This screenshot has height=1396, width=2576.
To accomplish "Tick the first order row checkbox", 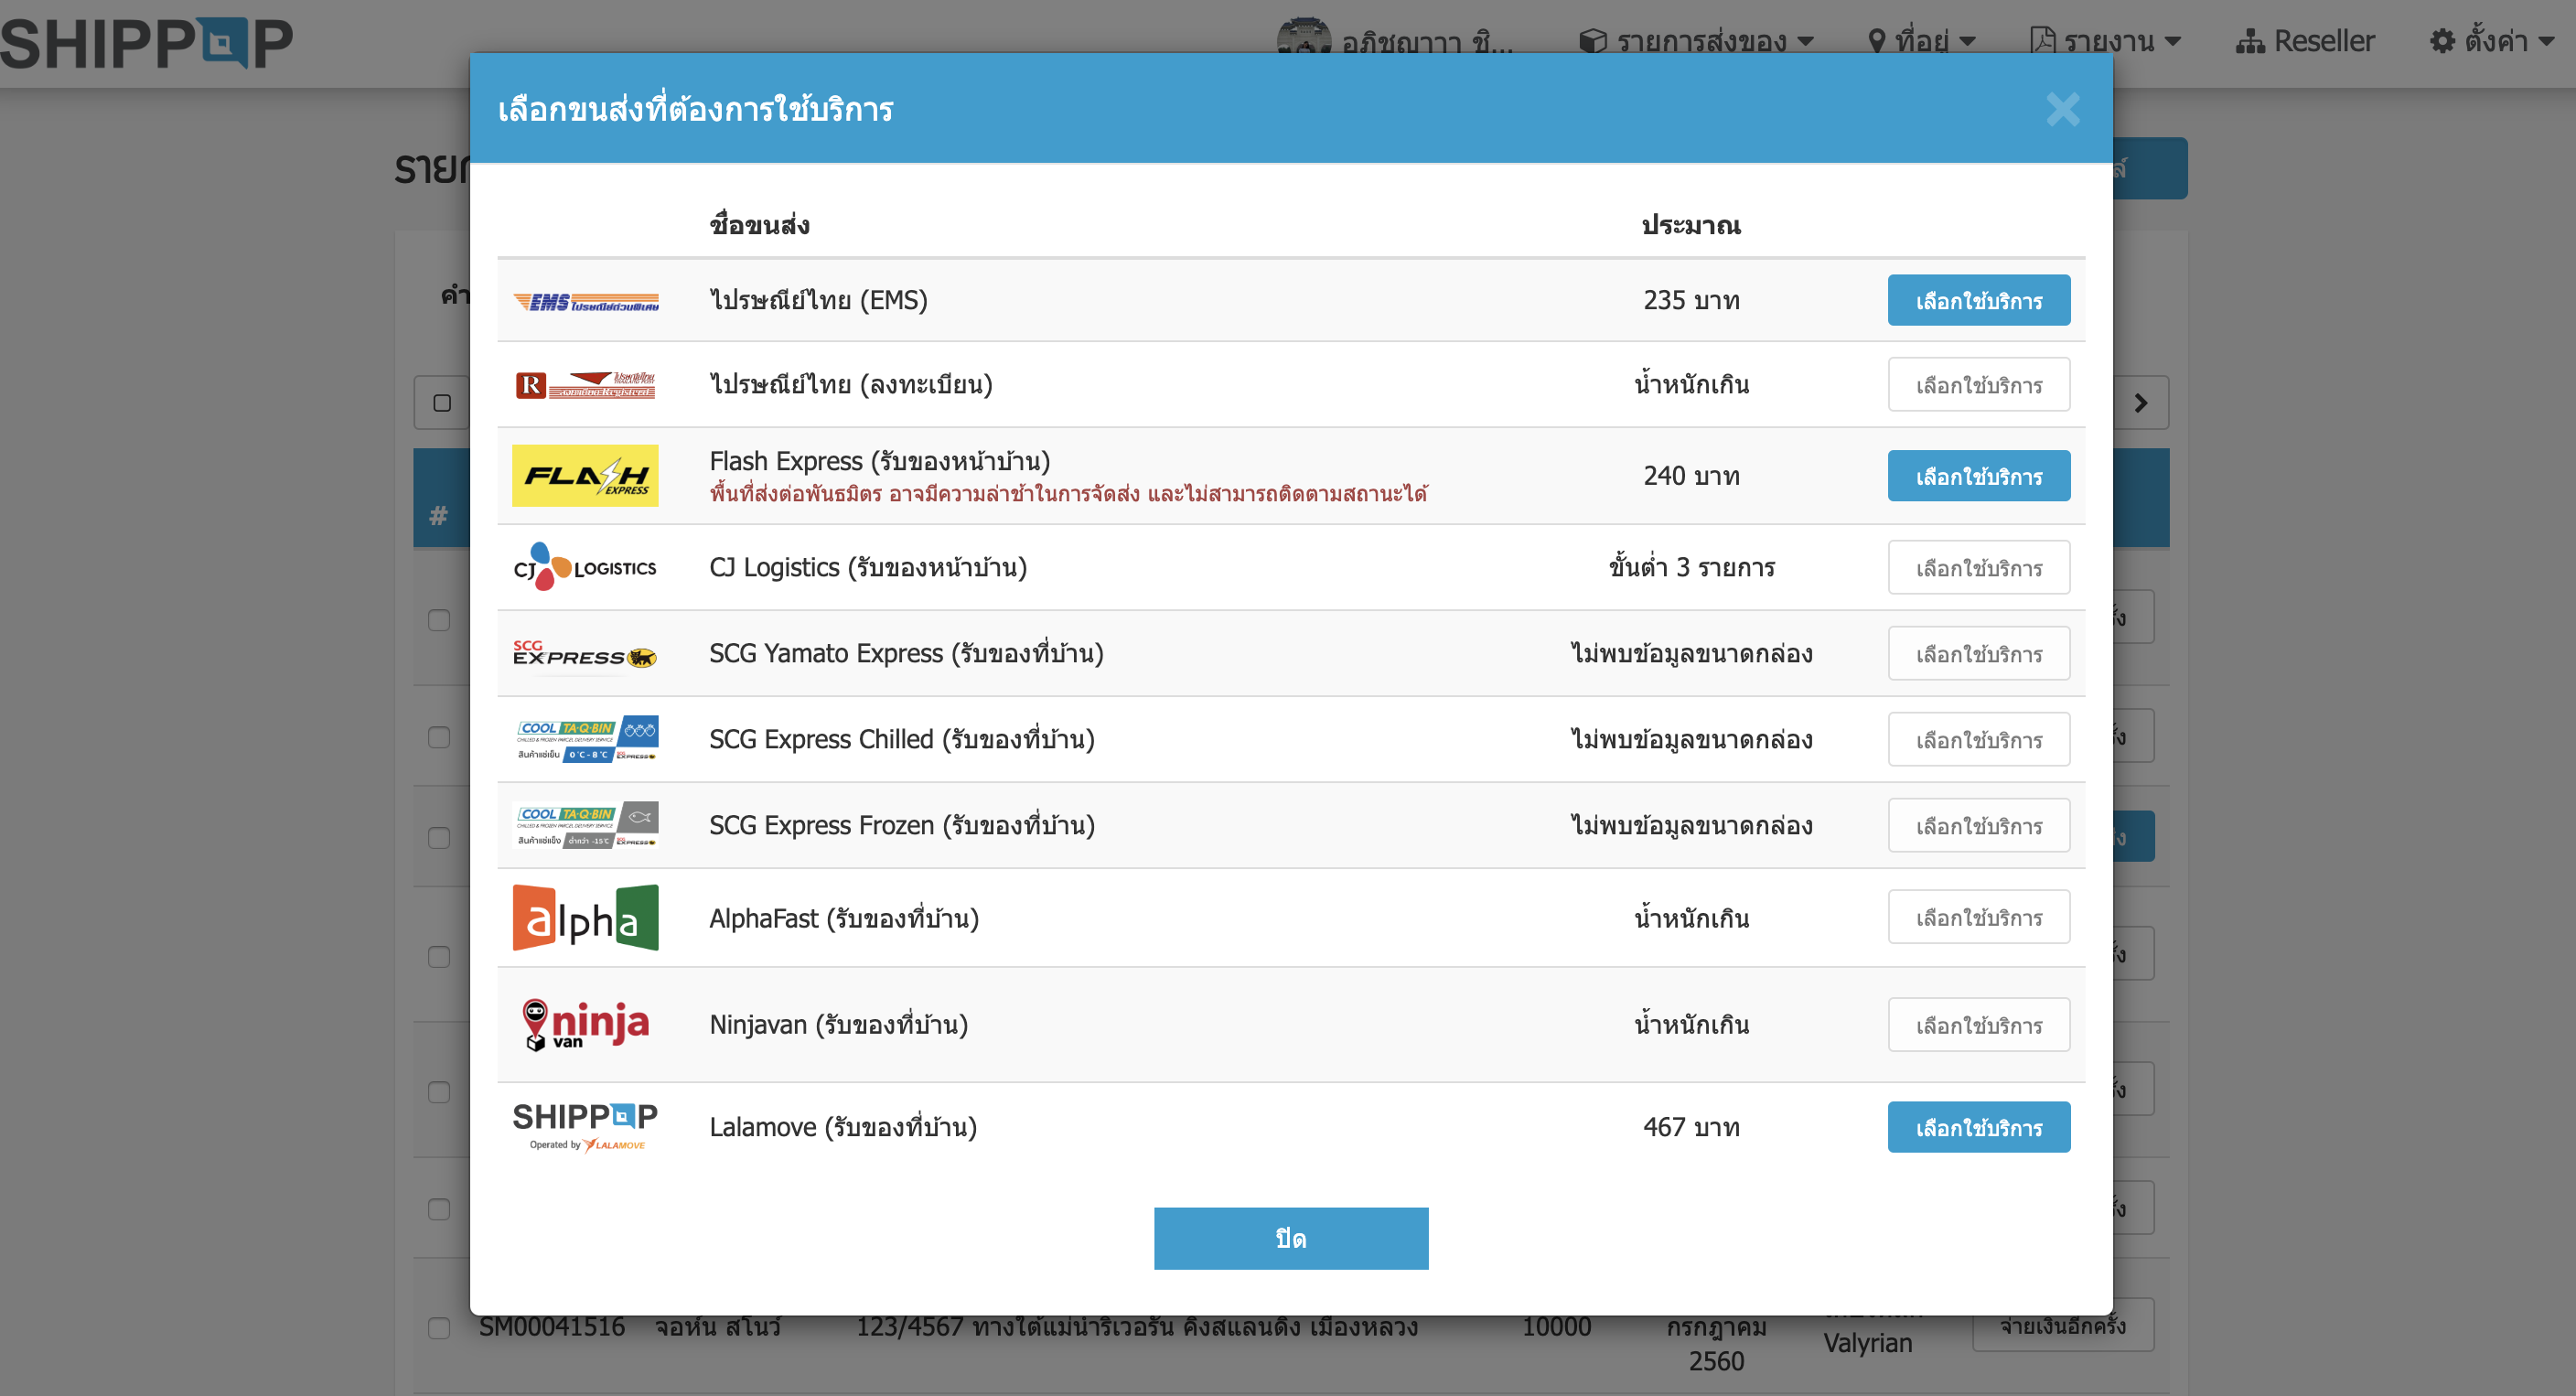I will click(x=439, y=620).
